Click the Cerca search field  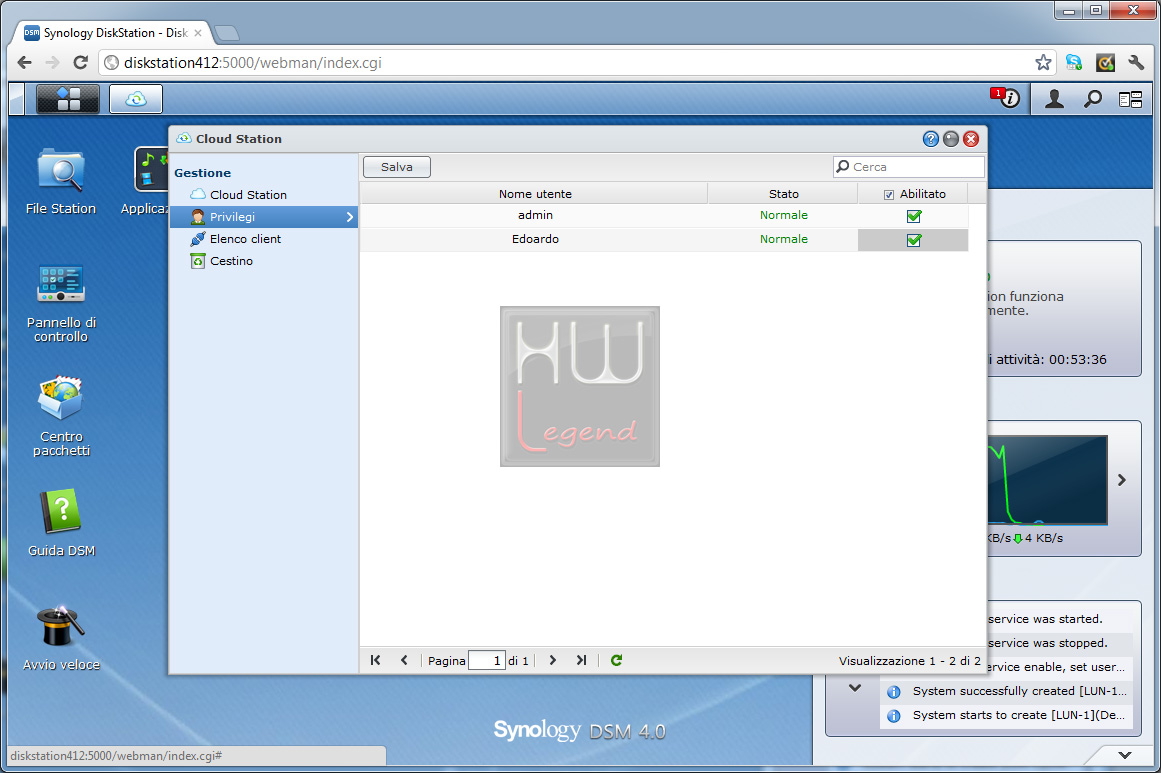point(909,167)
